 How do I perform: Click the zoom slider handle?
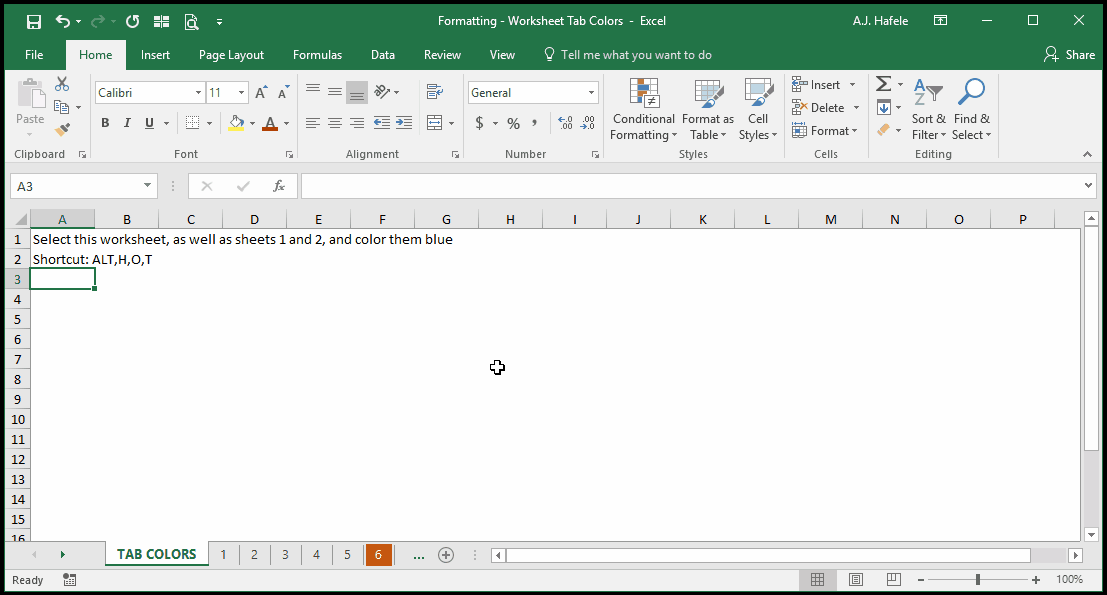pyautogui.click(x=978, y=579)
